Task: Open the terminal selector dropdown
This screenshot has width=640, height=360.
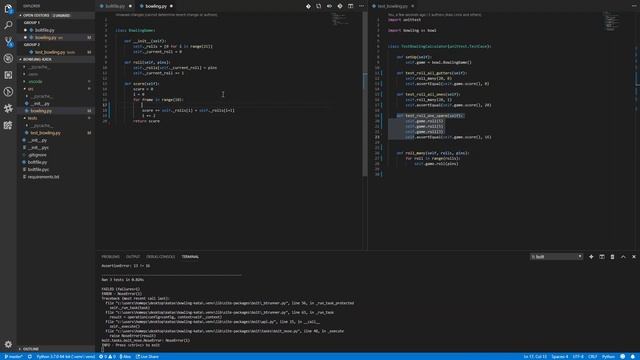Action: 556,257
